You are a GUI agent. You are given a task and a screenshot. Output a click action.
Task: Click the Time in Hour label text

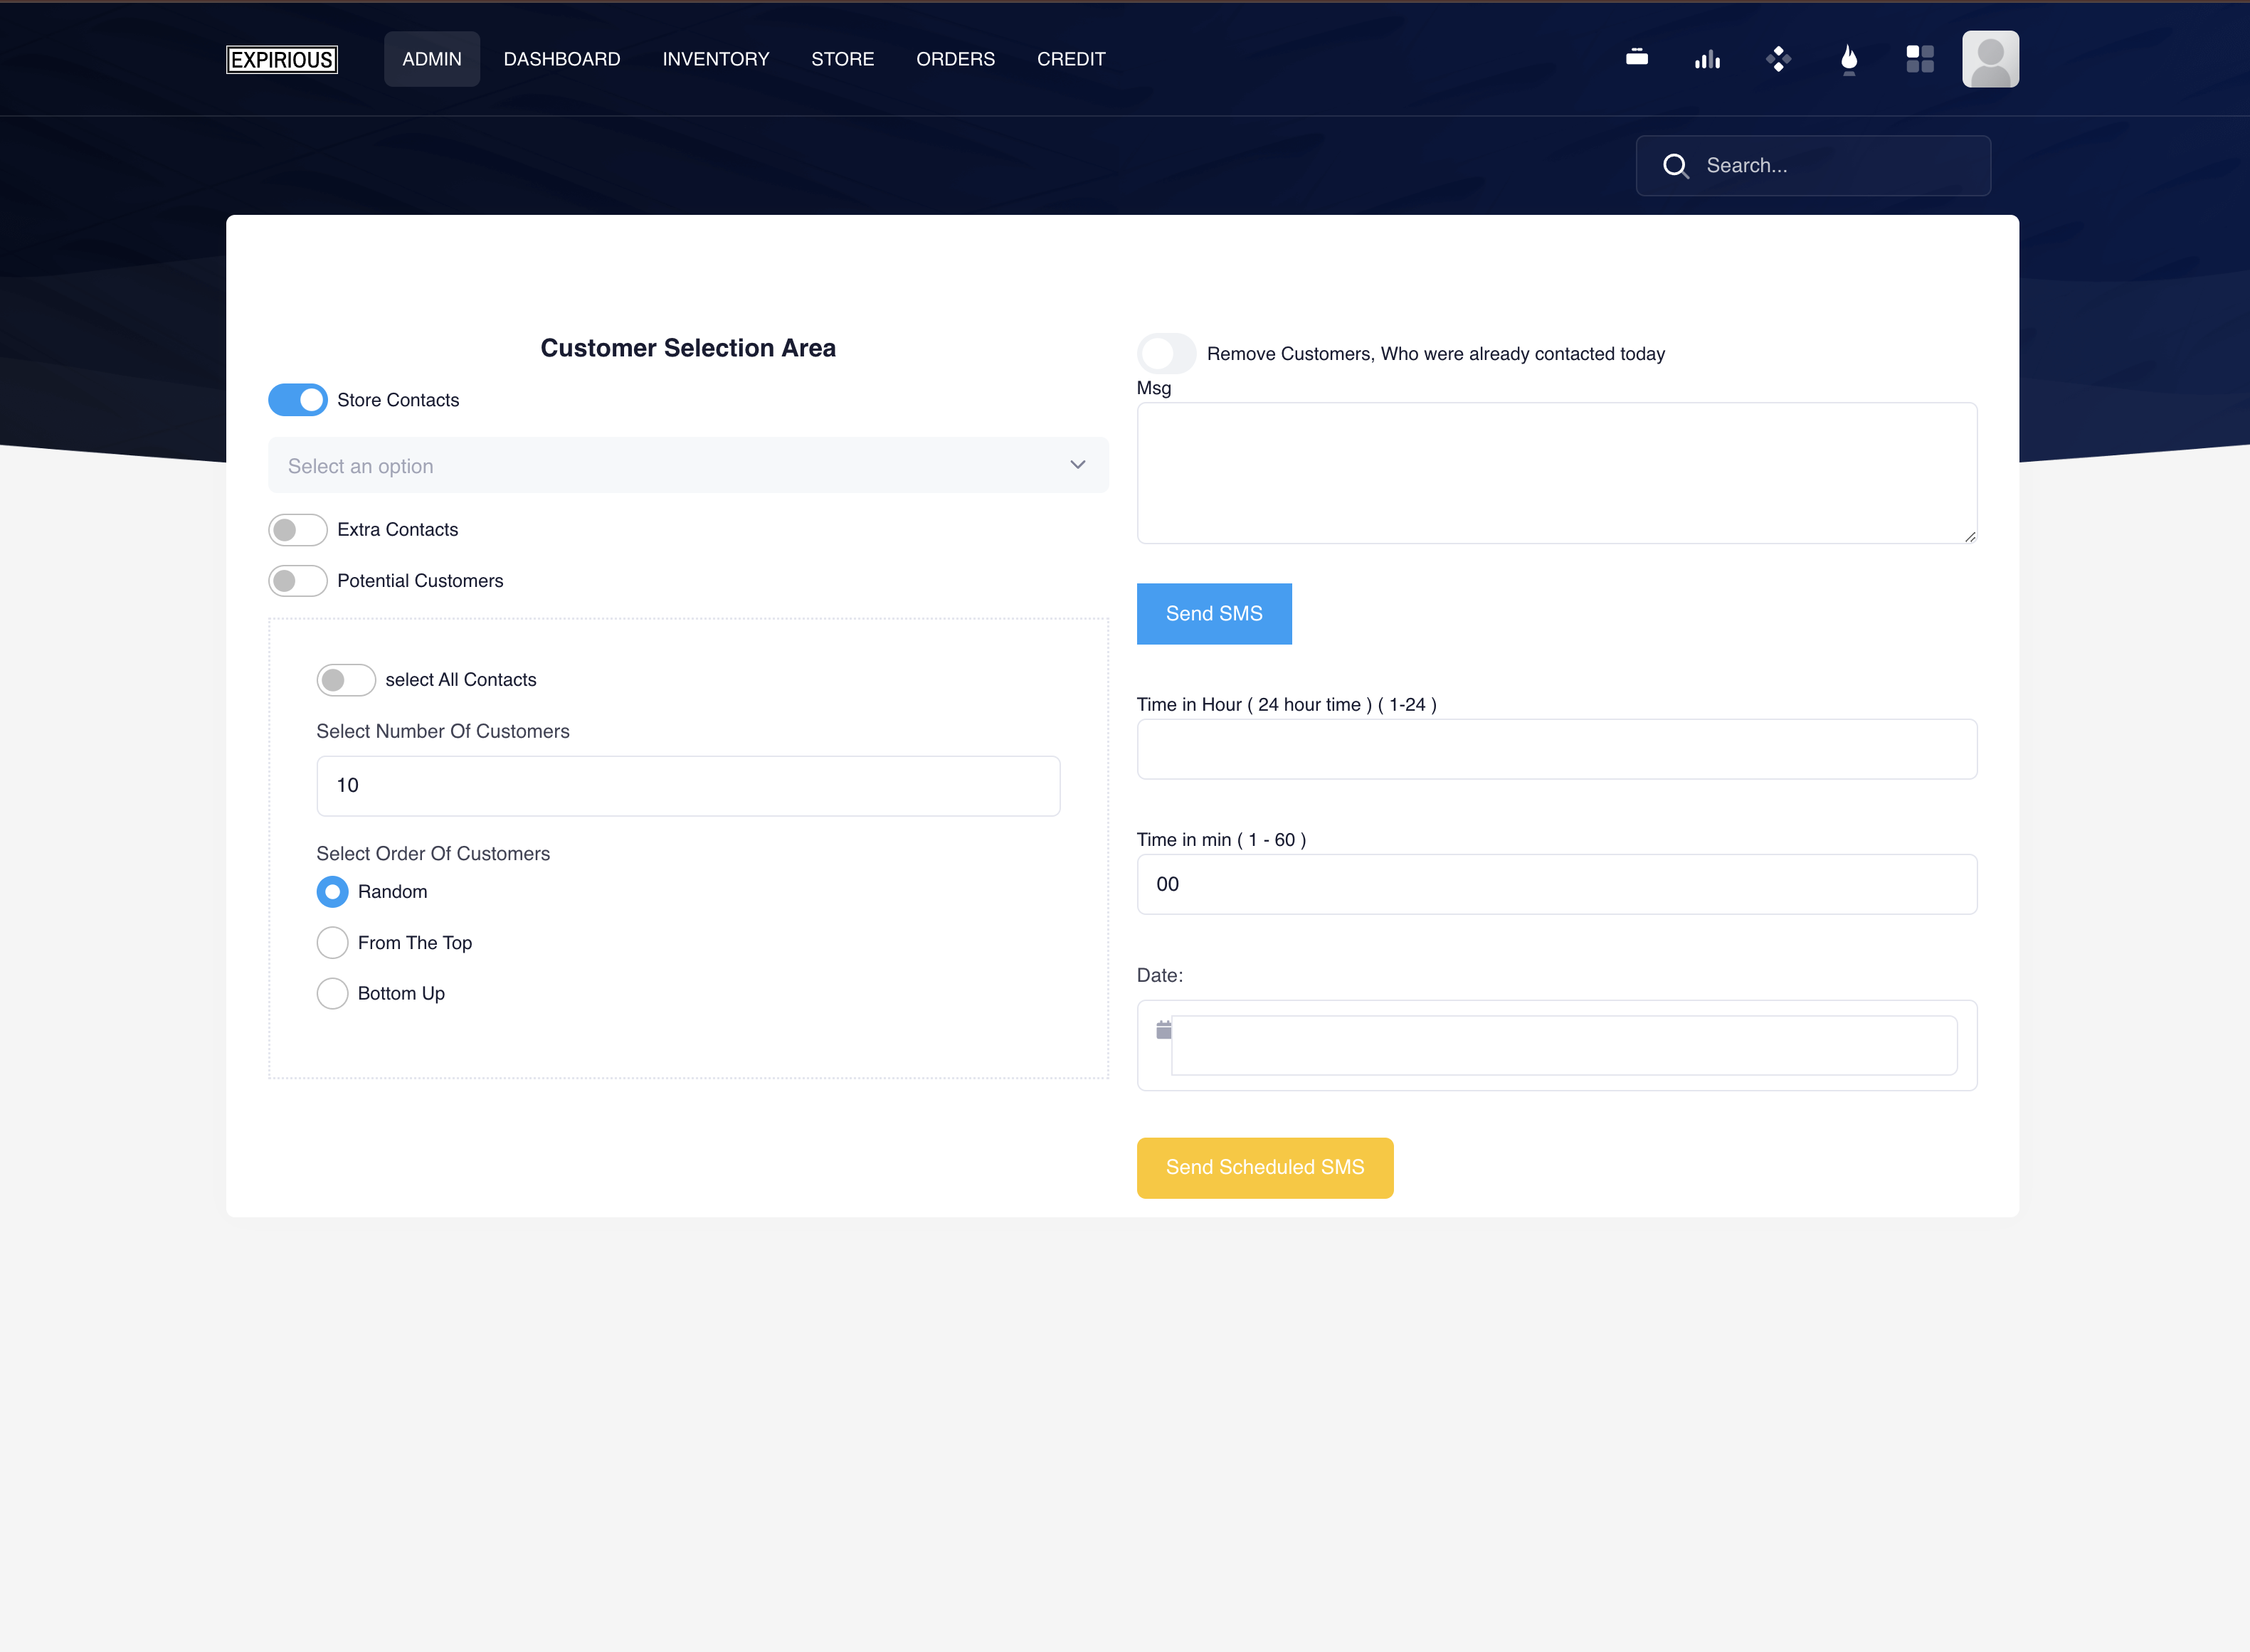pos(1287,705)
